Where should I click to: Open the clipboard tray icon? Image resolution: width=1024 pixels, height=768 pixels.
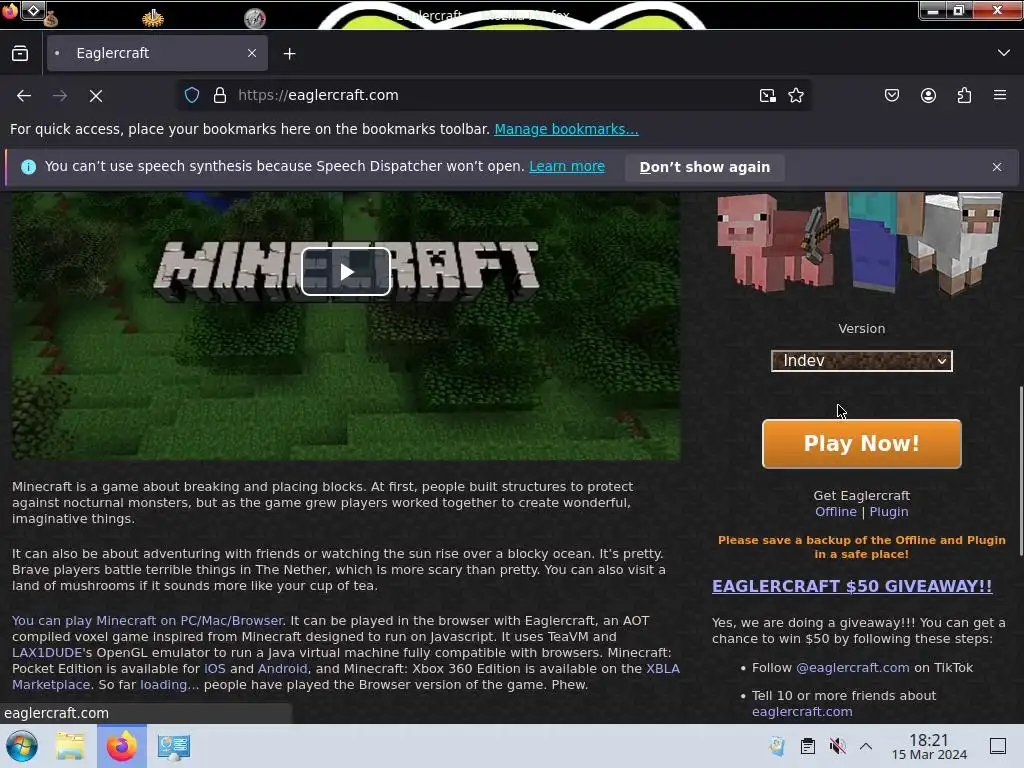(808, 746)
